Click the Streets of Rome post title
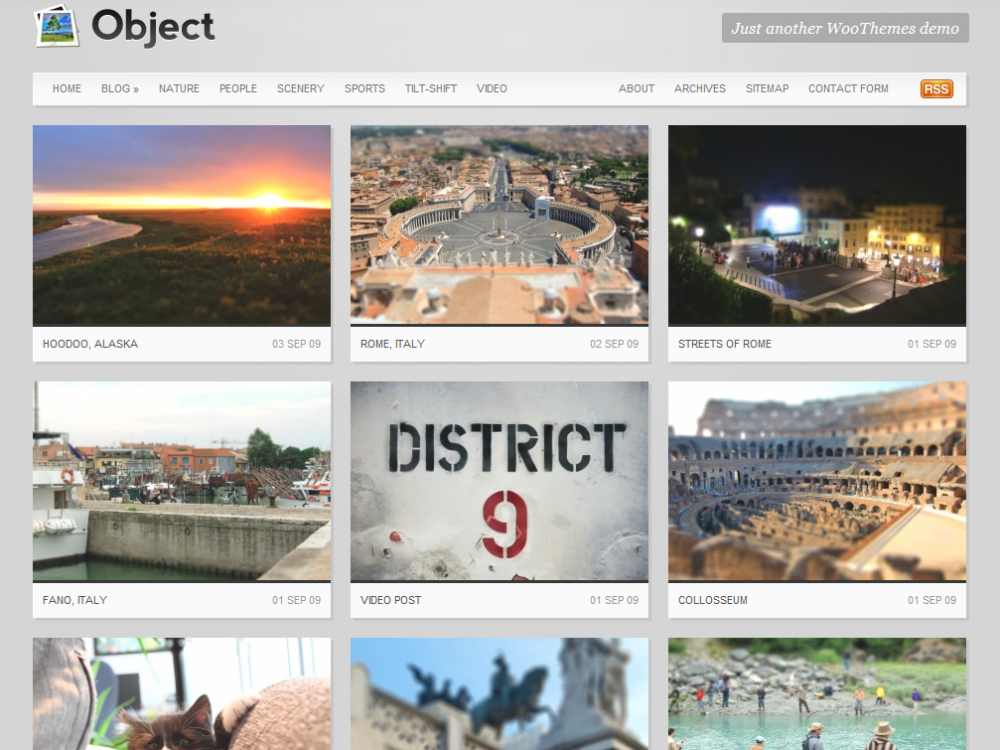The width and height of the screenshot is (1000, 750). tap(724, 344)
